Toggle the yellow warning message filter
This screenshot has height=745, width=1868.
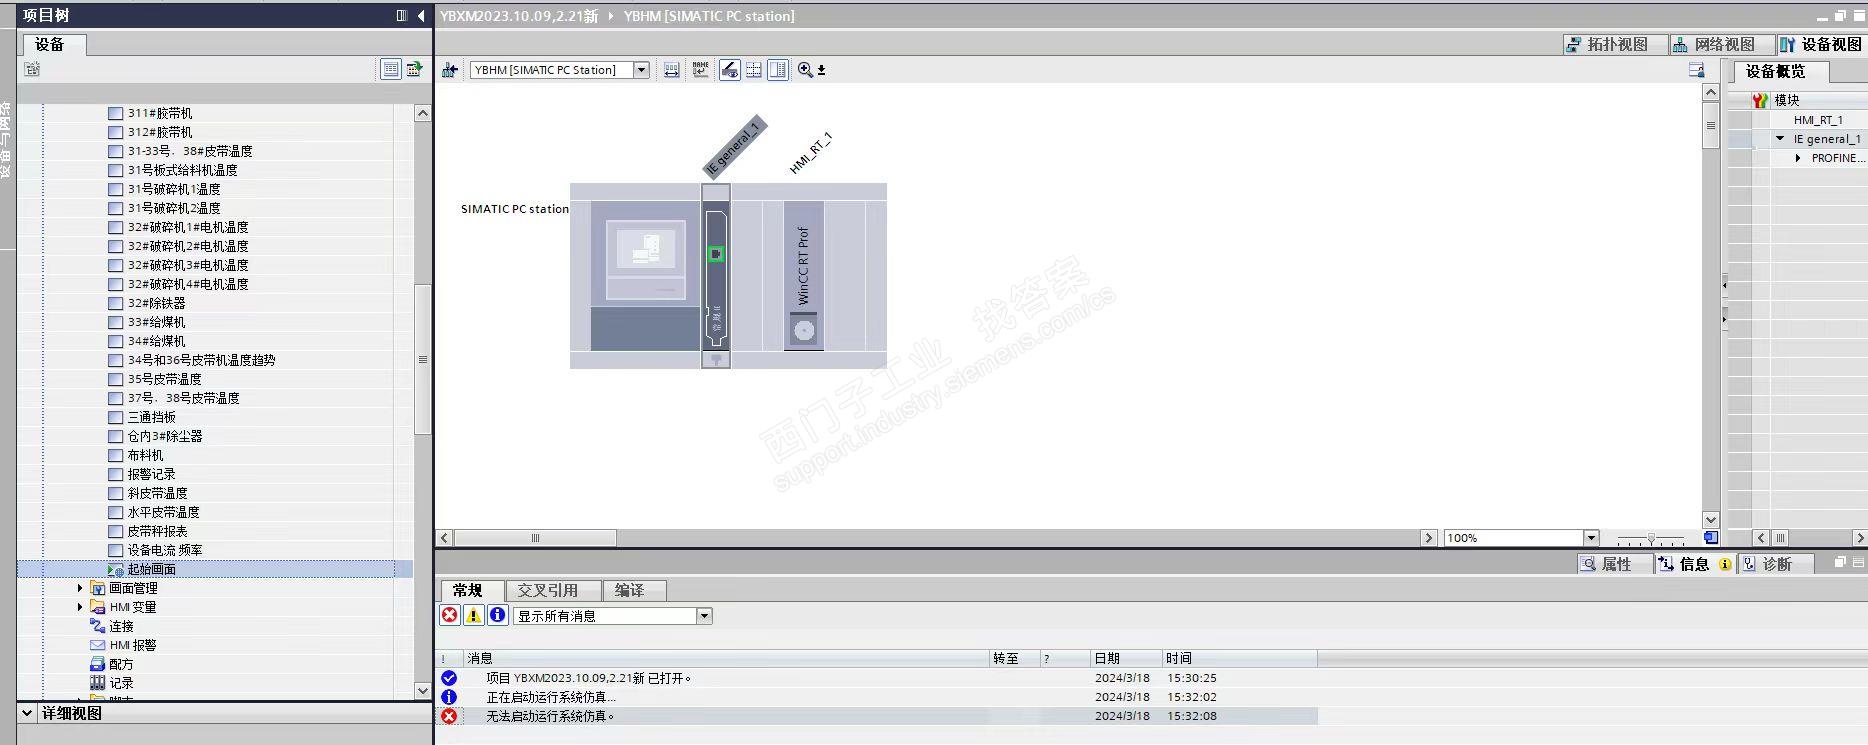474,615
